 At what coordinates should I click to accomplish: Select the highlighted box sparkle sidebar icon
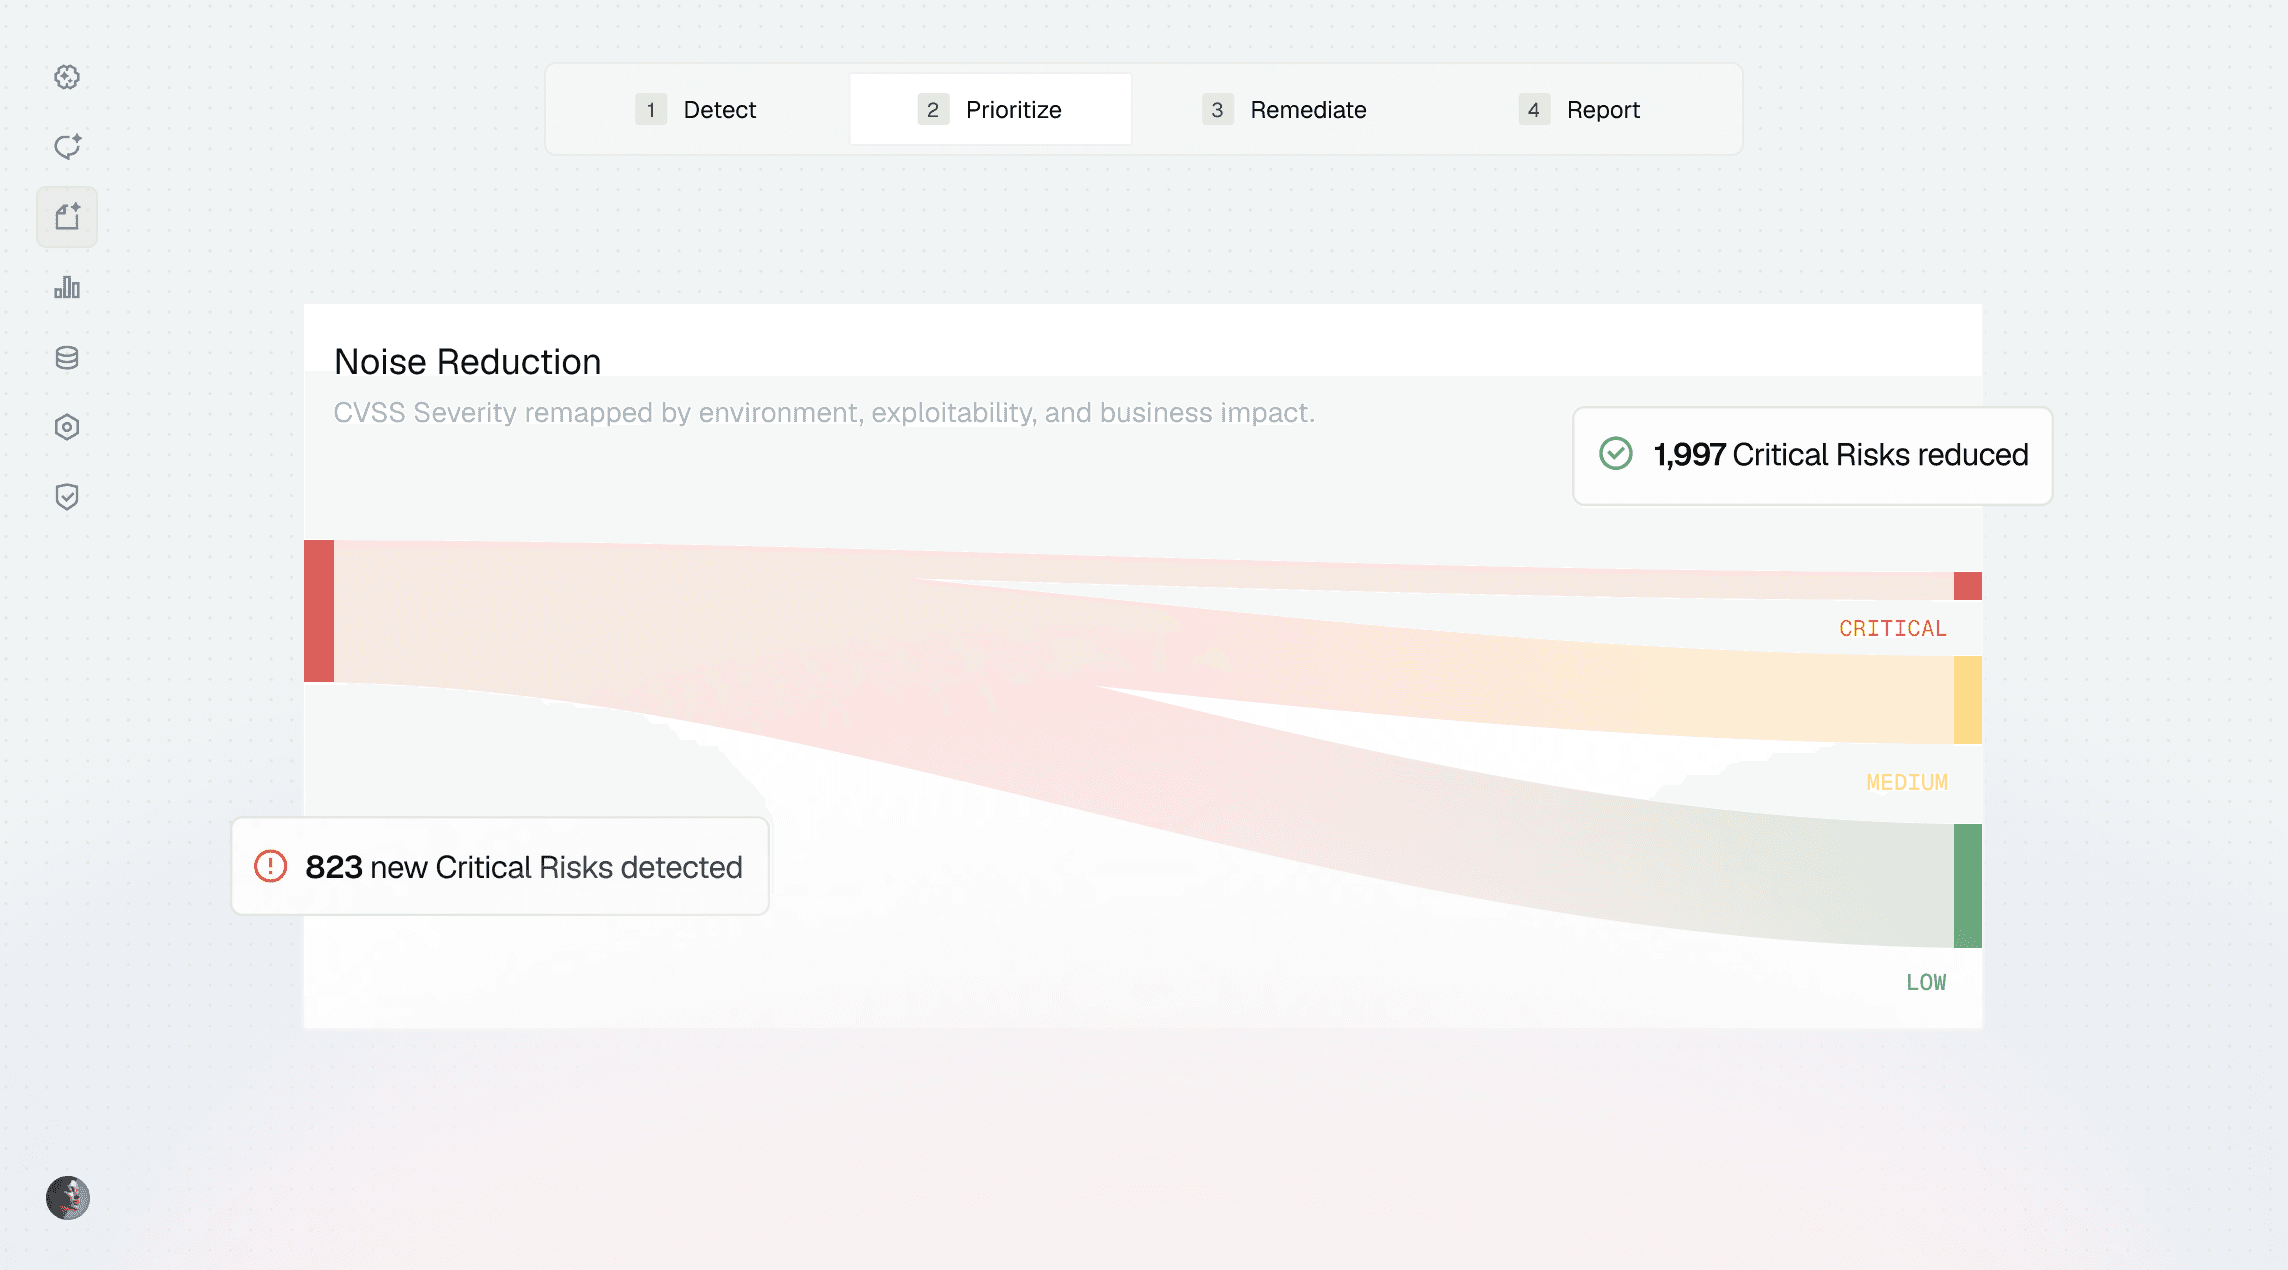67,217
